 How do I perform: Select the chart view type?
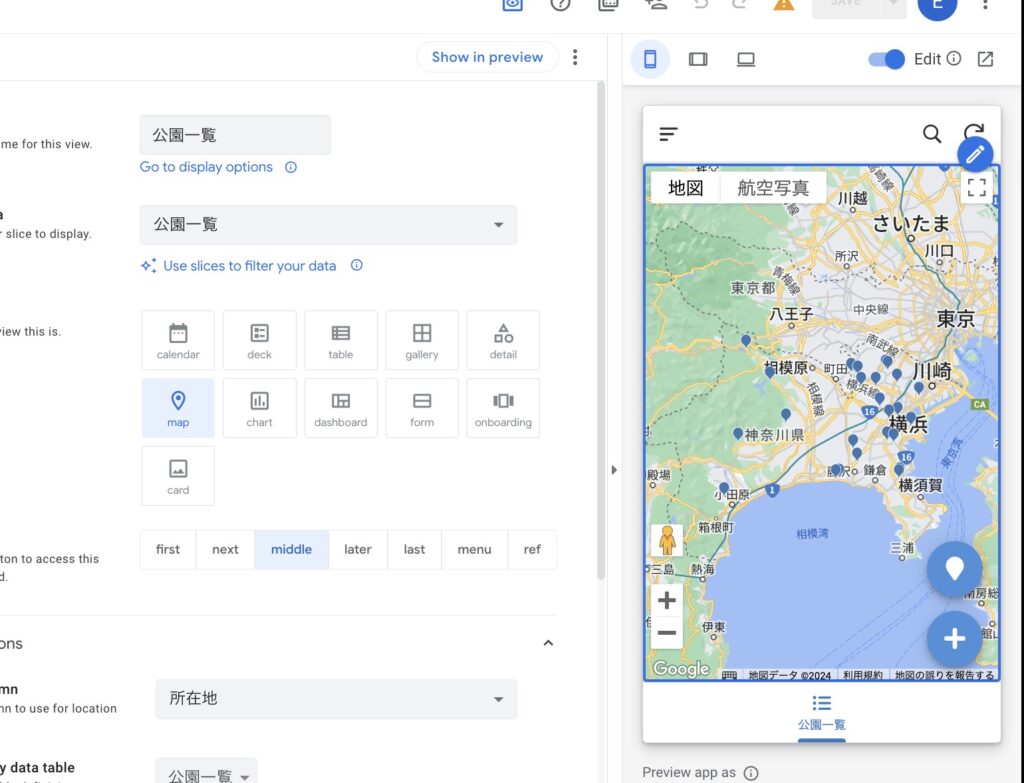coord(259,408)
